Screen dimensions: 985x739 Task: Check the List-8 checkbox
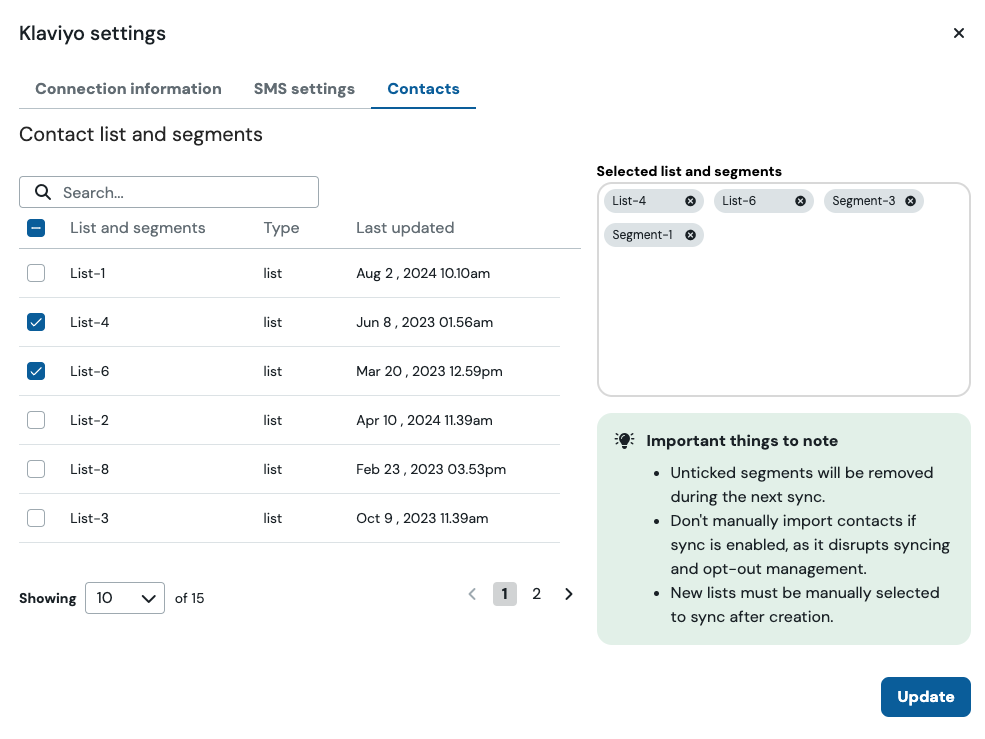click(x=36, y=469)
